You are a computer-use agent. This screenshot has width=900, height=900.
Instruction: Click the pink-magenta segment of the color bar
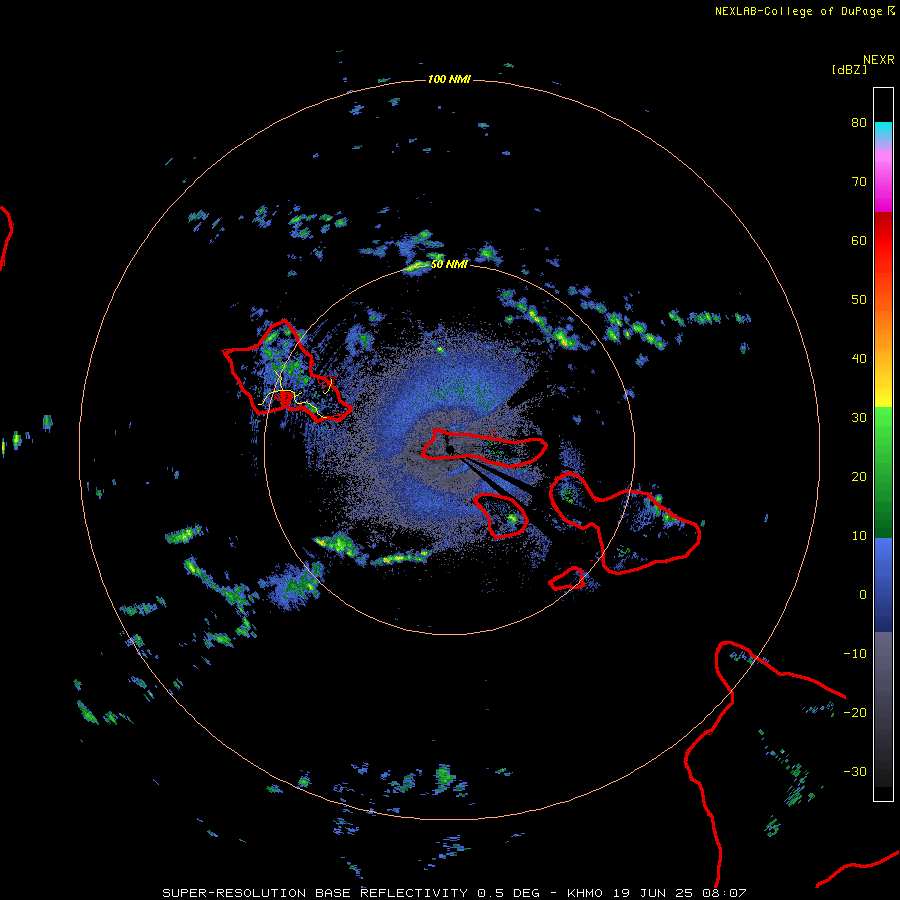(883, 181)
